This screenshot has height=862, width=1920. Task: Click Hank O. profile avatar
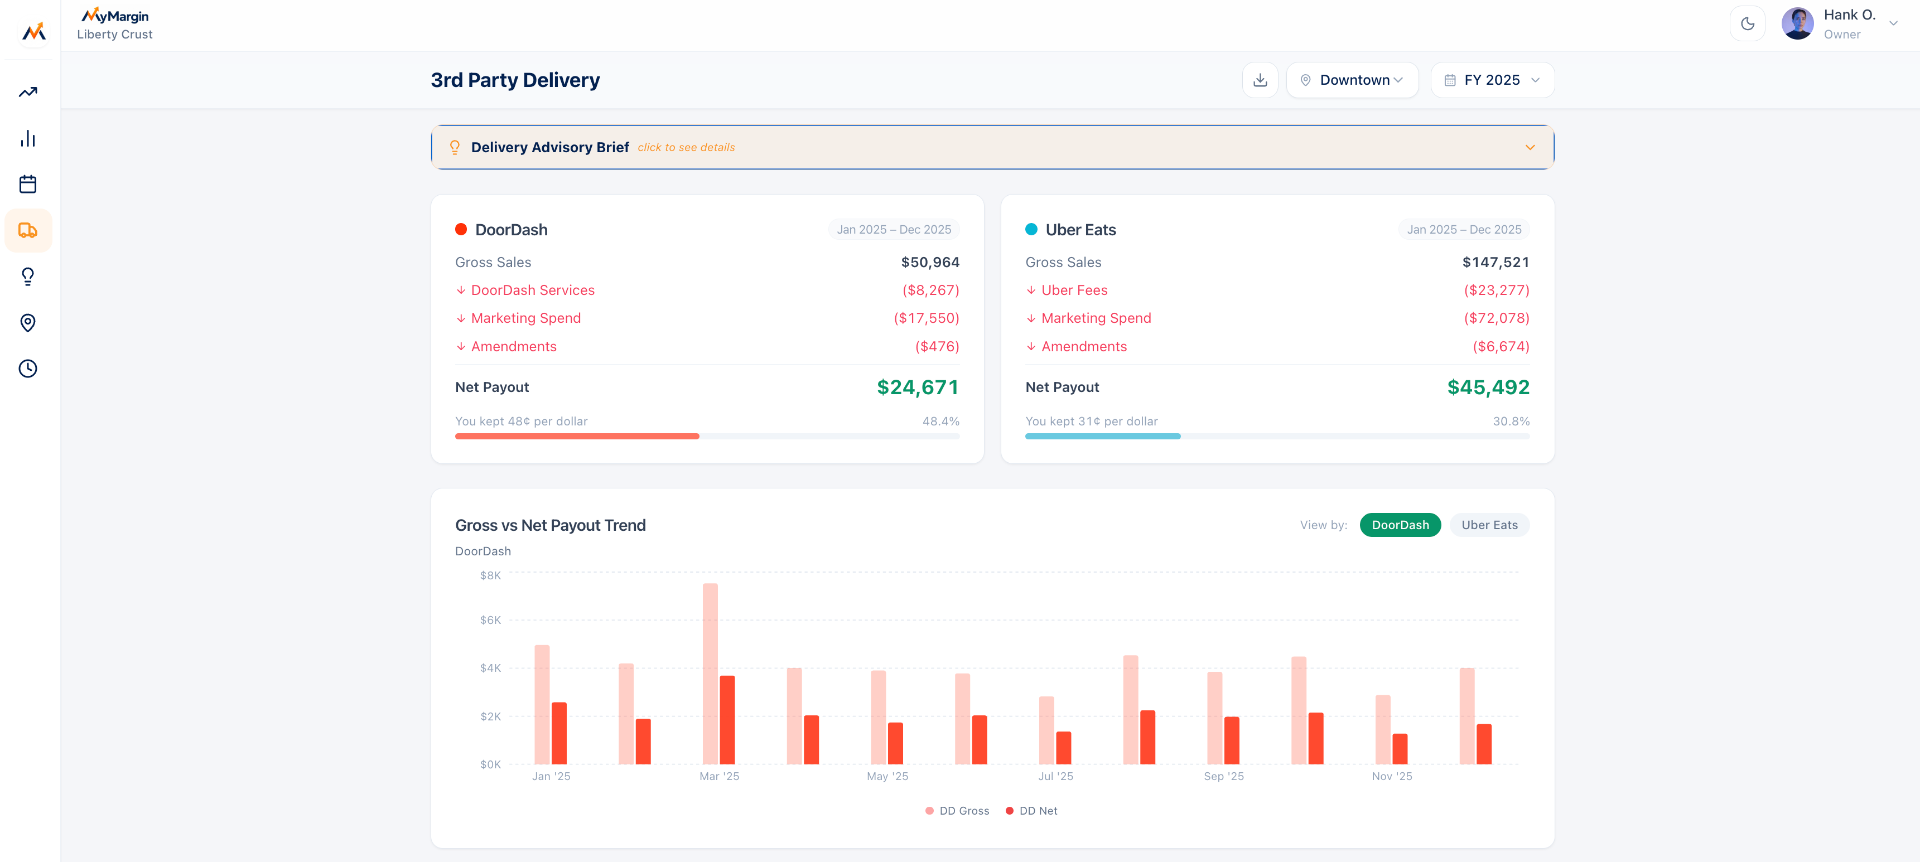tap(1798, 24)
